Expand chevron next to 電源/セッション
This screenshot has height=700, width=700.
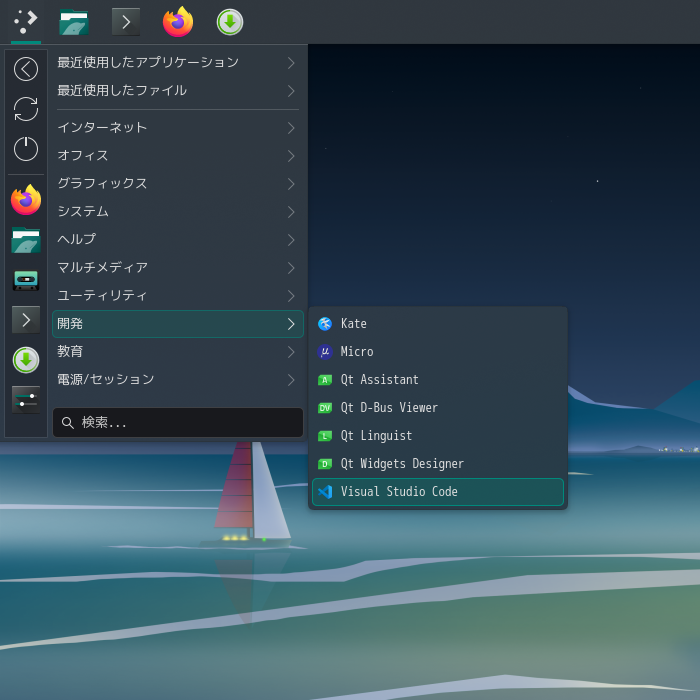tap(291, 380)
